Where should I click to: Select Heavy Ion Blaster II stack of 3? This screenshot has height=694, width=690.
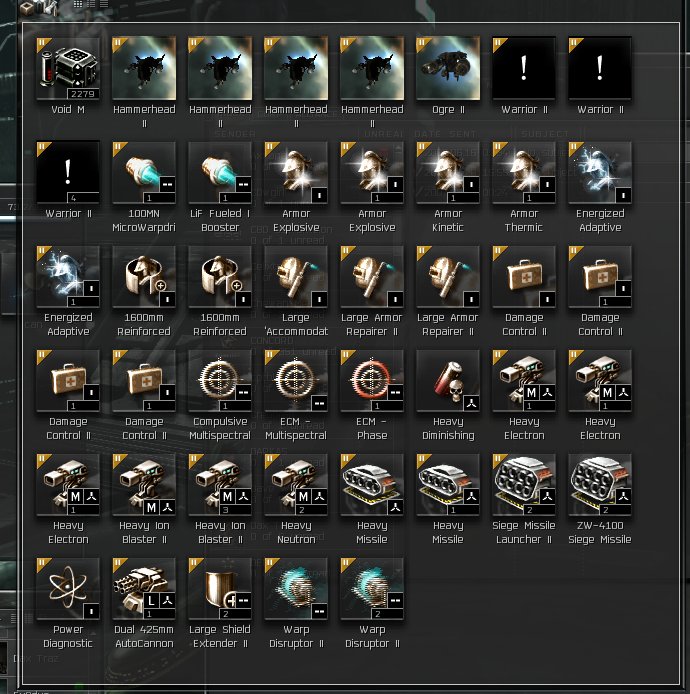(220, 485)
